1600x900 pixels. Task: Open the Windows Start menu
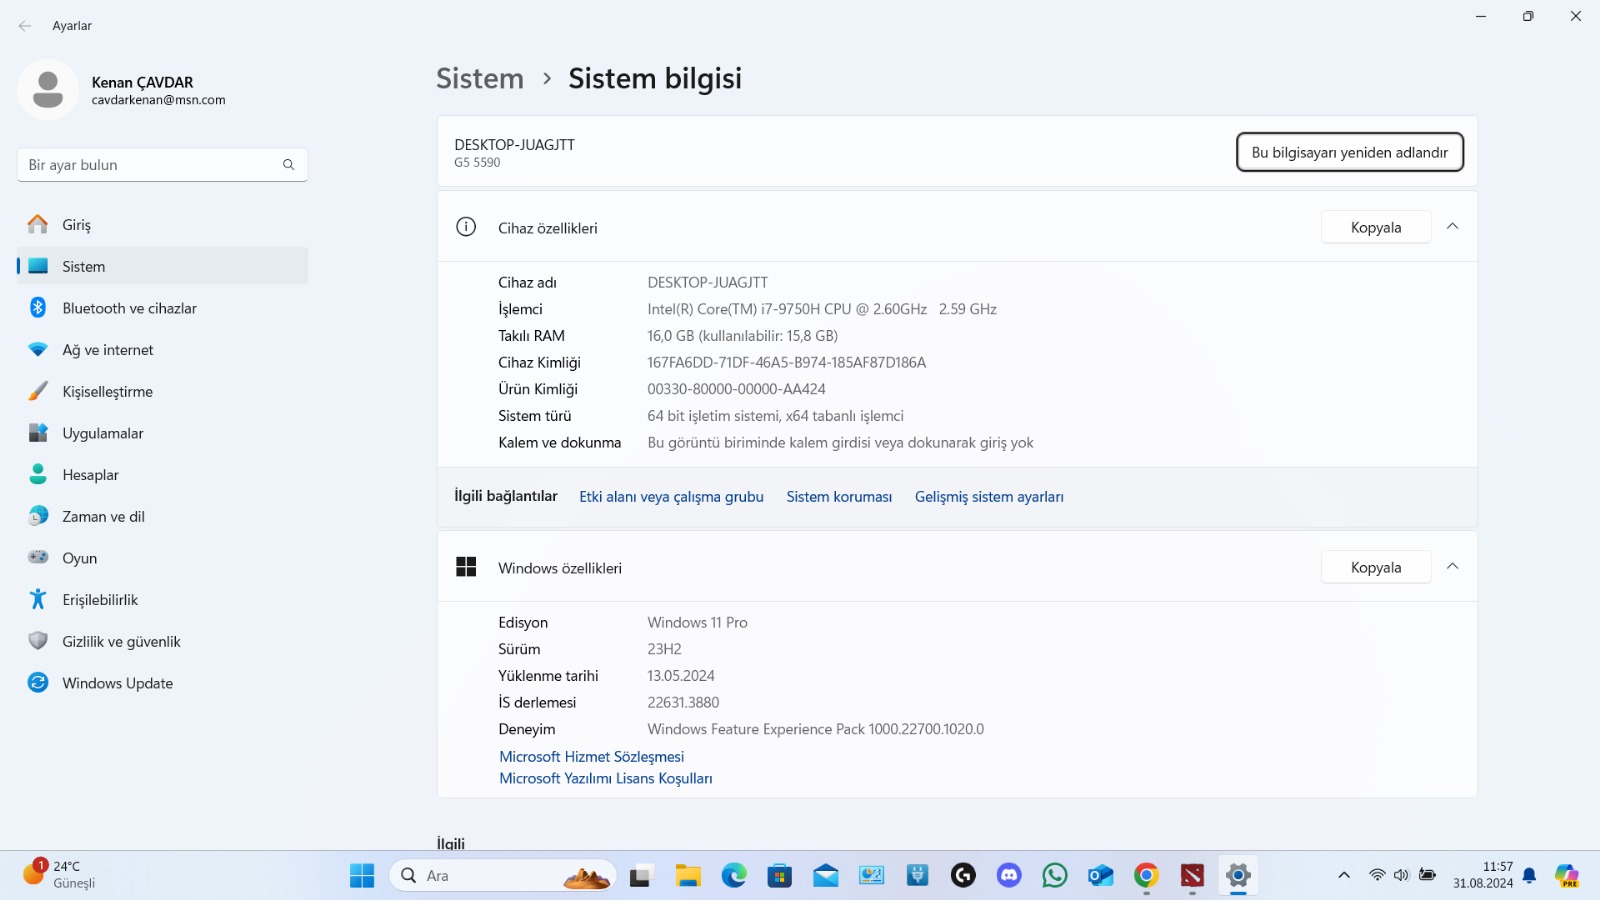[362, 876]
